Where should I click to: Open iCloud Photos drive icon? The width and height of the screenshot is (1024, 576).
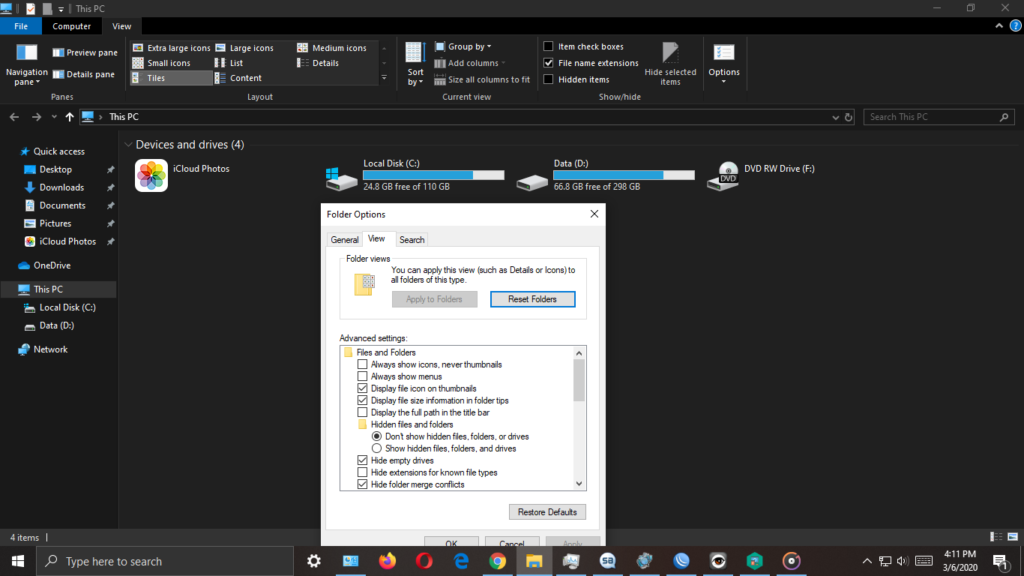151,176
